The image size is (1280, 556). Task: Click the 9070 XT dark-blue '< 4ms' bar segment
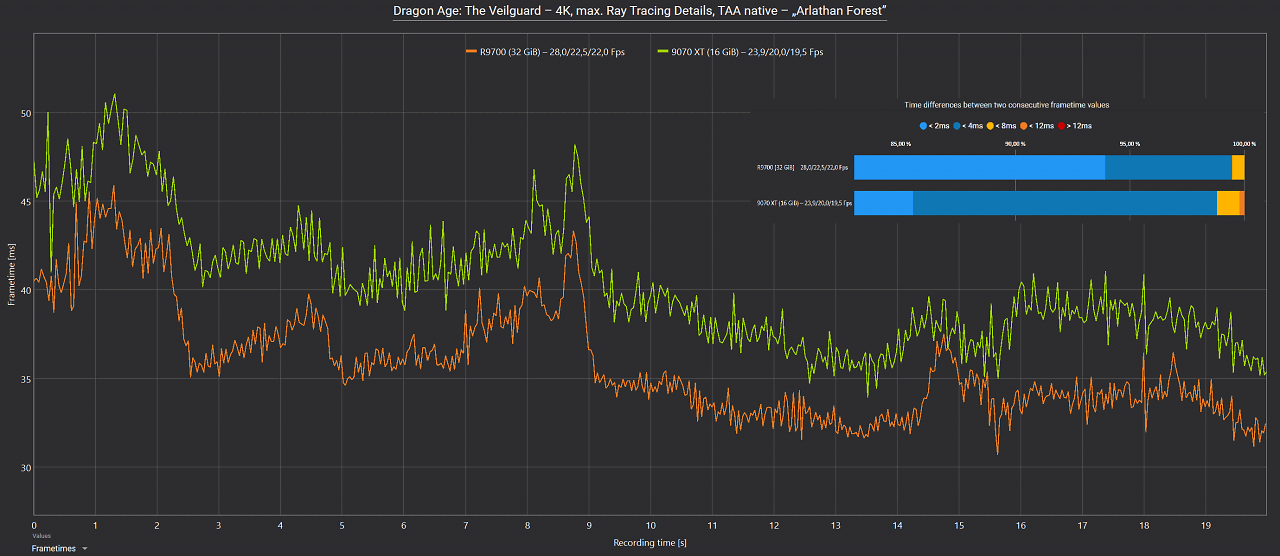click(1065, 203)
